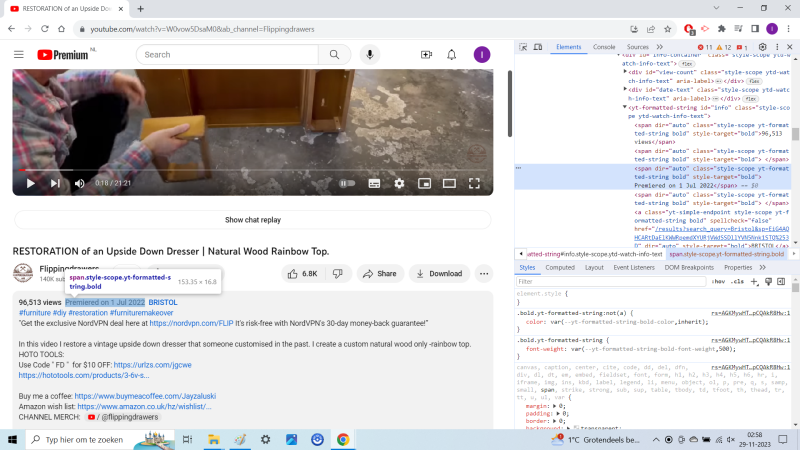The height and width of the screenshot is (450, 800).
Task: Collapse the yt-formatted-string info node
Action: point(626,107)
